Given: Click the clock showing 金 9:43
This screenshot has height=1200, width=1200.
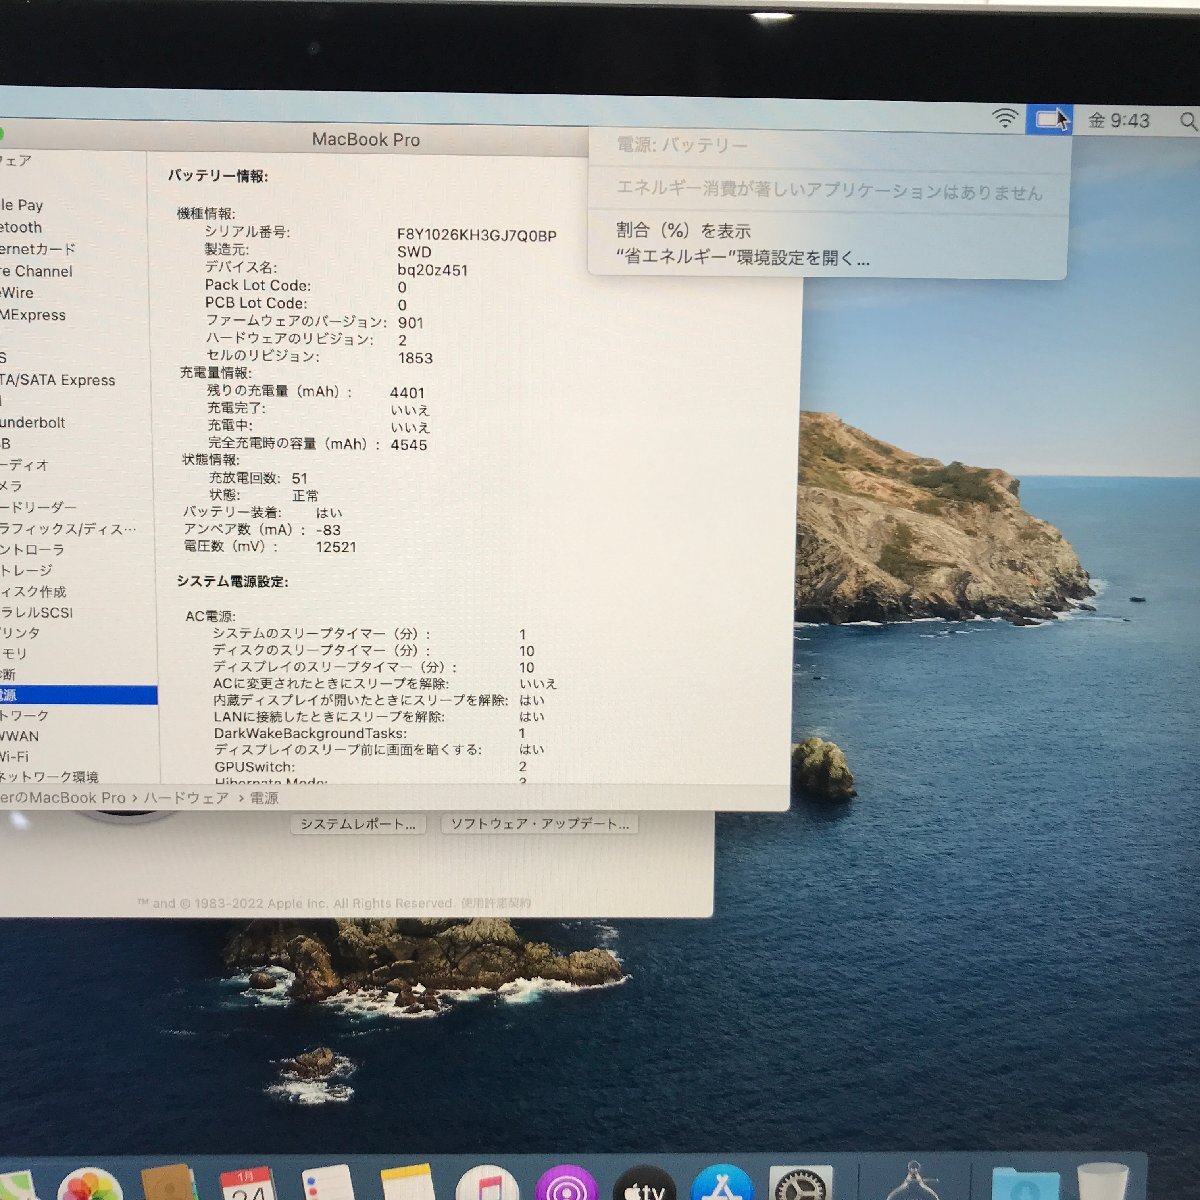Looking at the screenshot, I should coord(1119,120).
